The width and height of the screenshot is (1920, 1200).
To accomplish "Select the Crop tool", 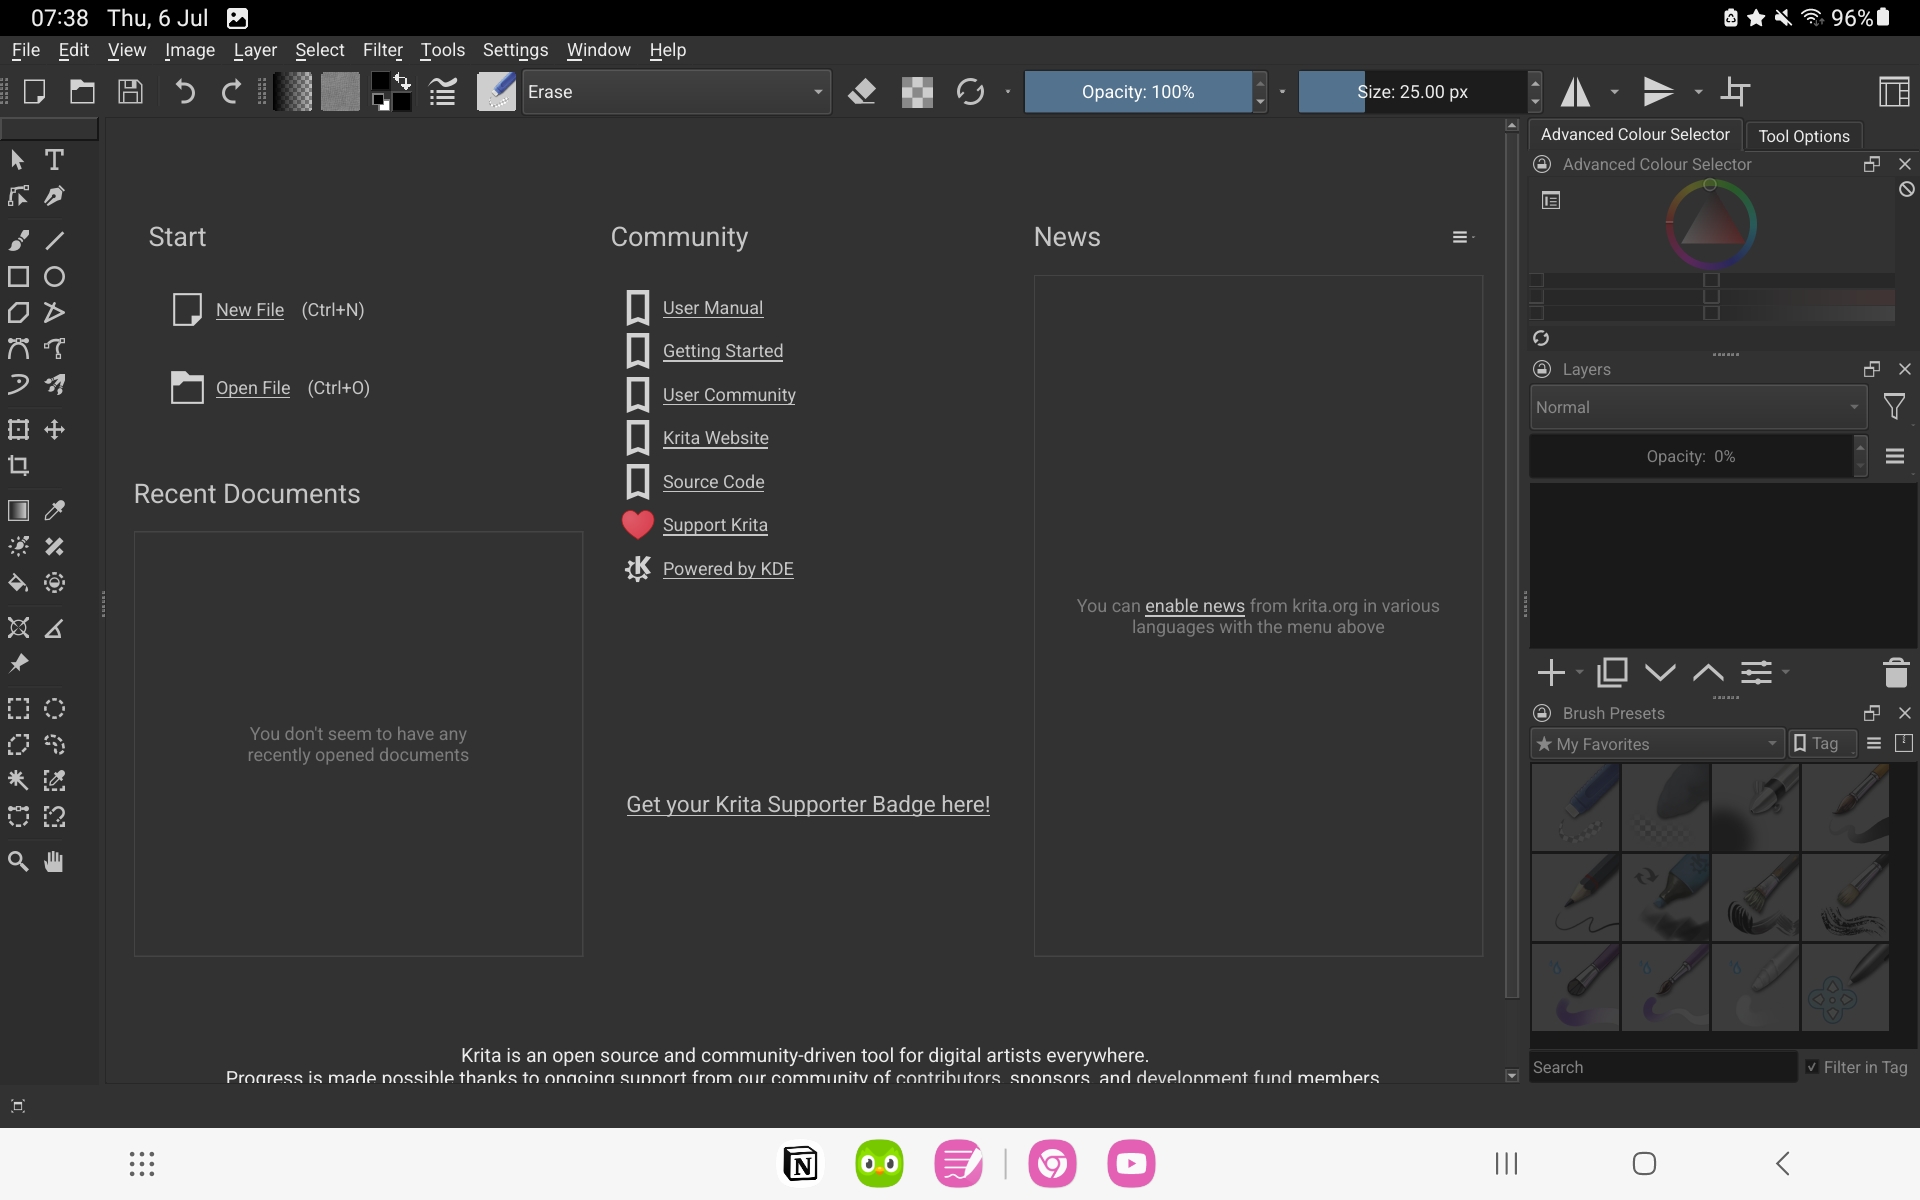I will point(18,466).
